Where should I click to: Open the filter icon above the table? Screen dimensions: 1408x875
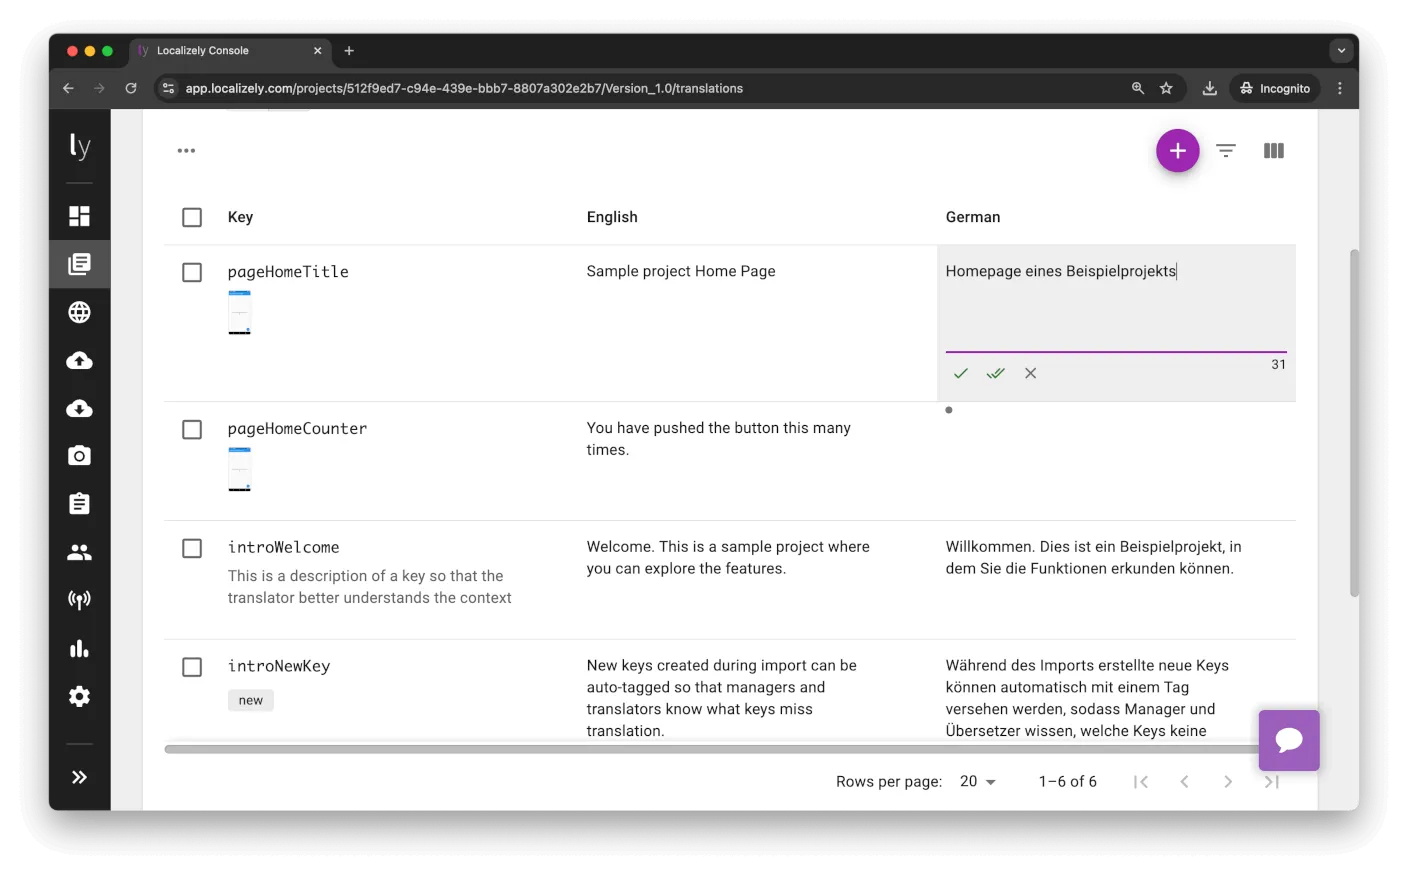1225,151
